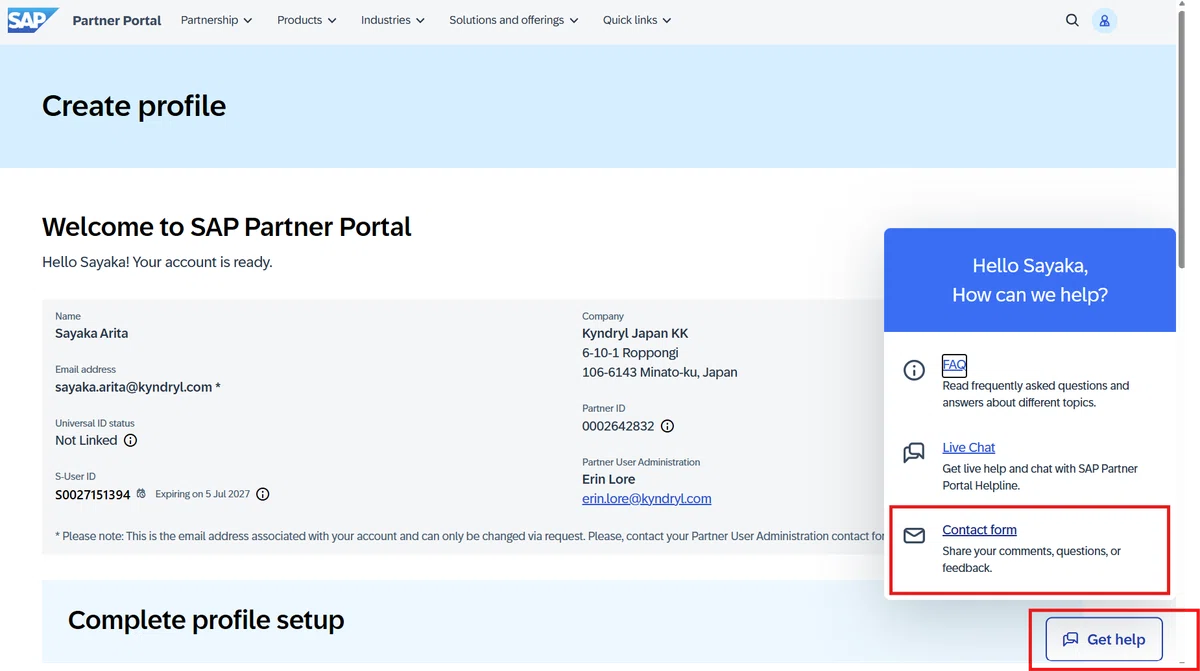The image size is (1200, 671).
Task: Show info icon next to Not Linked
Action: (x=130, y=440)
